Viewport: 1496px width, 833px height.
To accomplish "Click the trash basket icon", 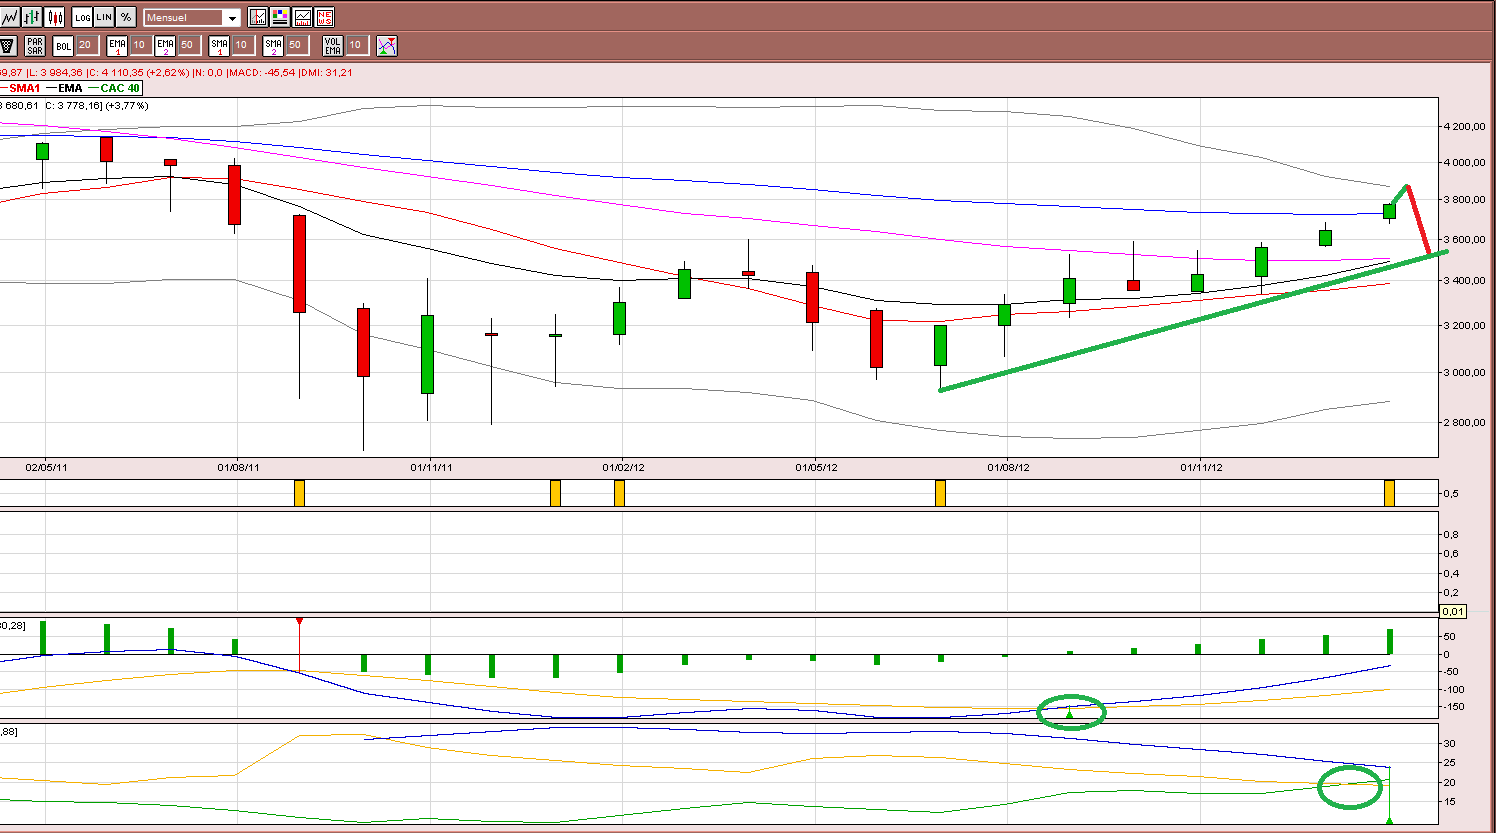I will click(x=8, y=45).
